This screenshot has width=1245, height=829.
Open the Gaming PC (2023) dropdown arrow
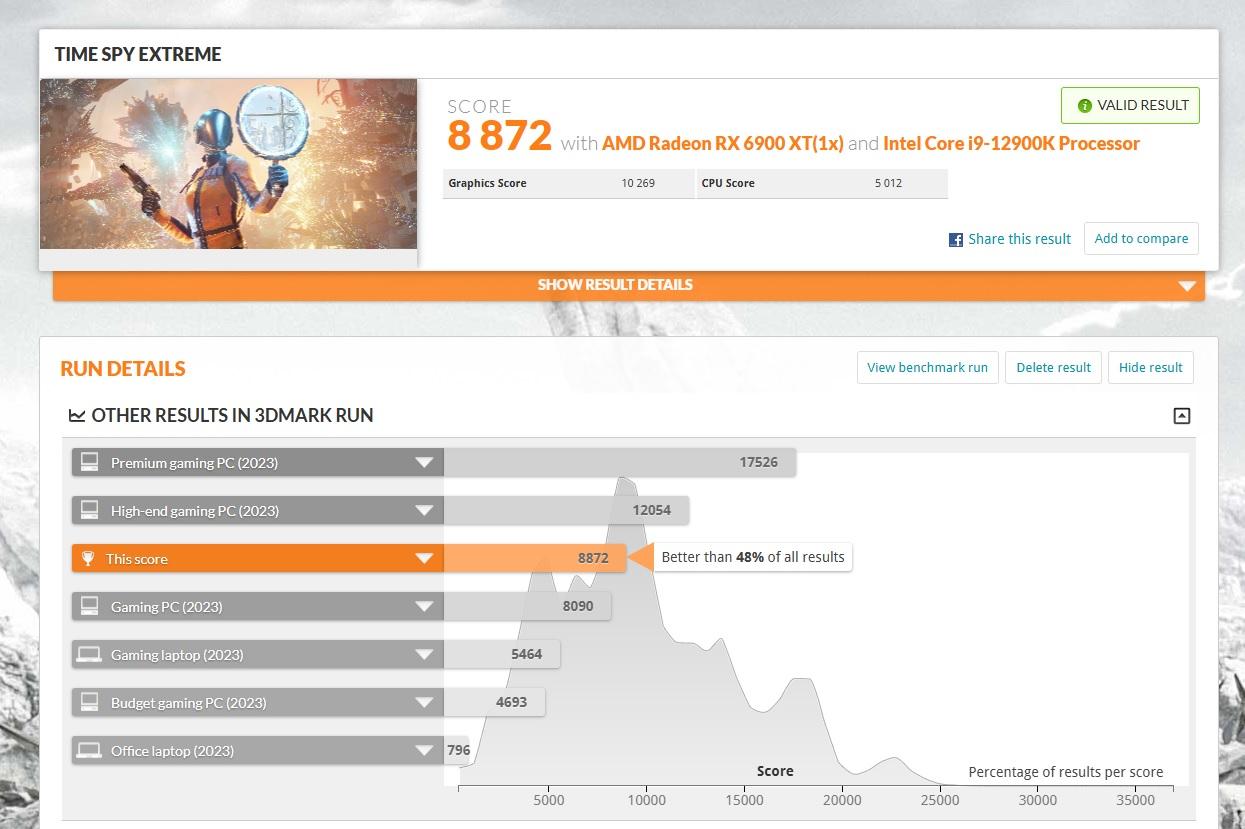(424, 607)
